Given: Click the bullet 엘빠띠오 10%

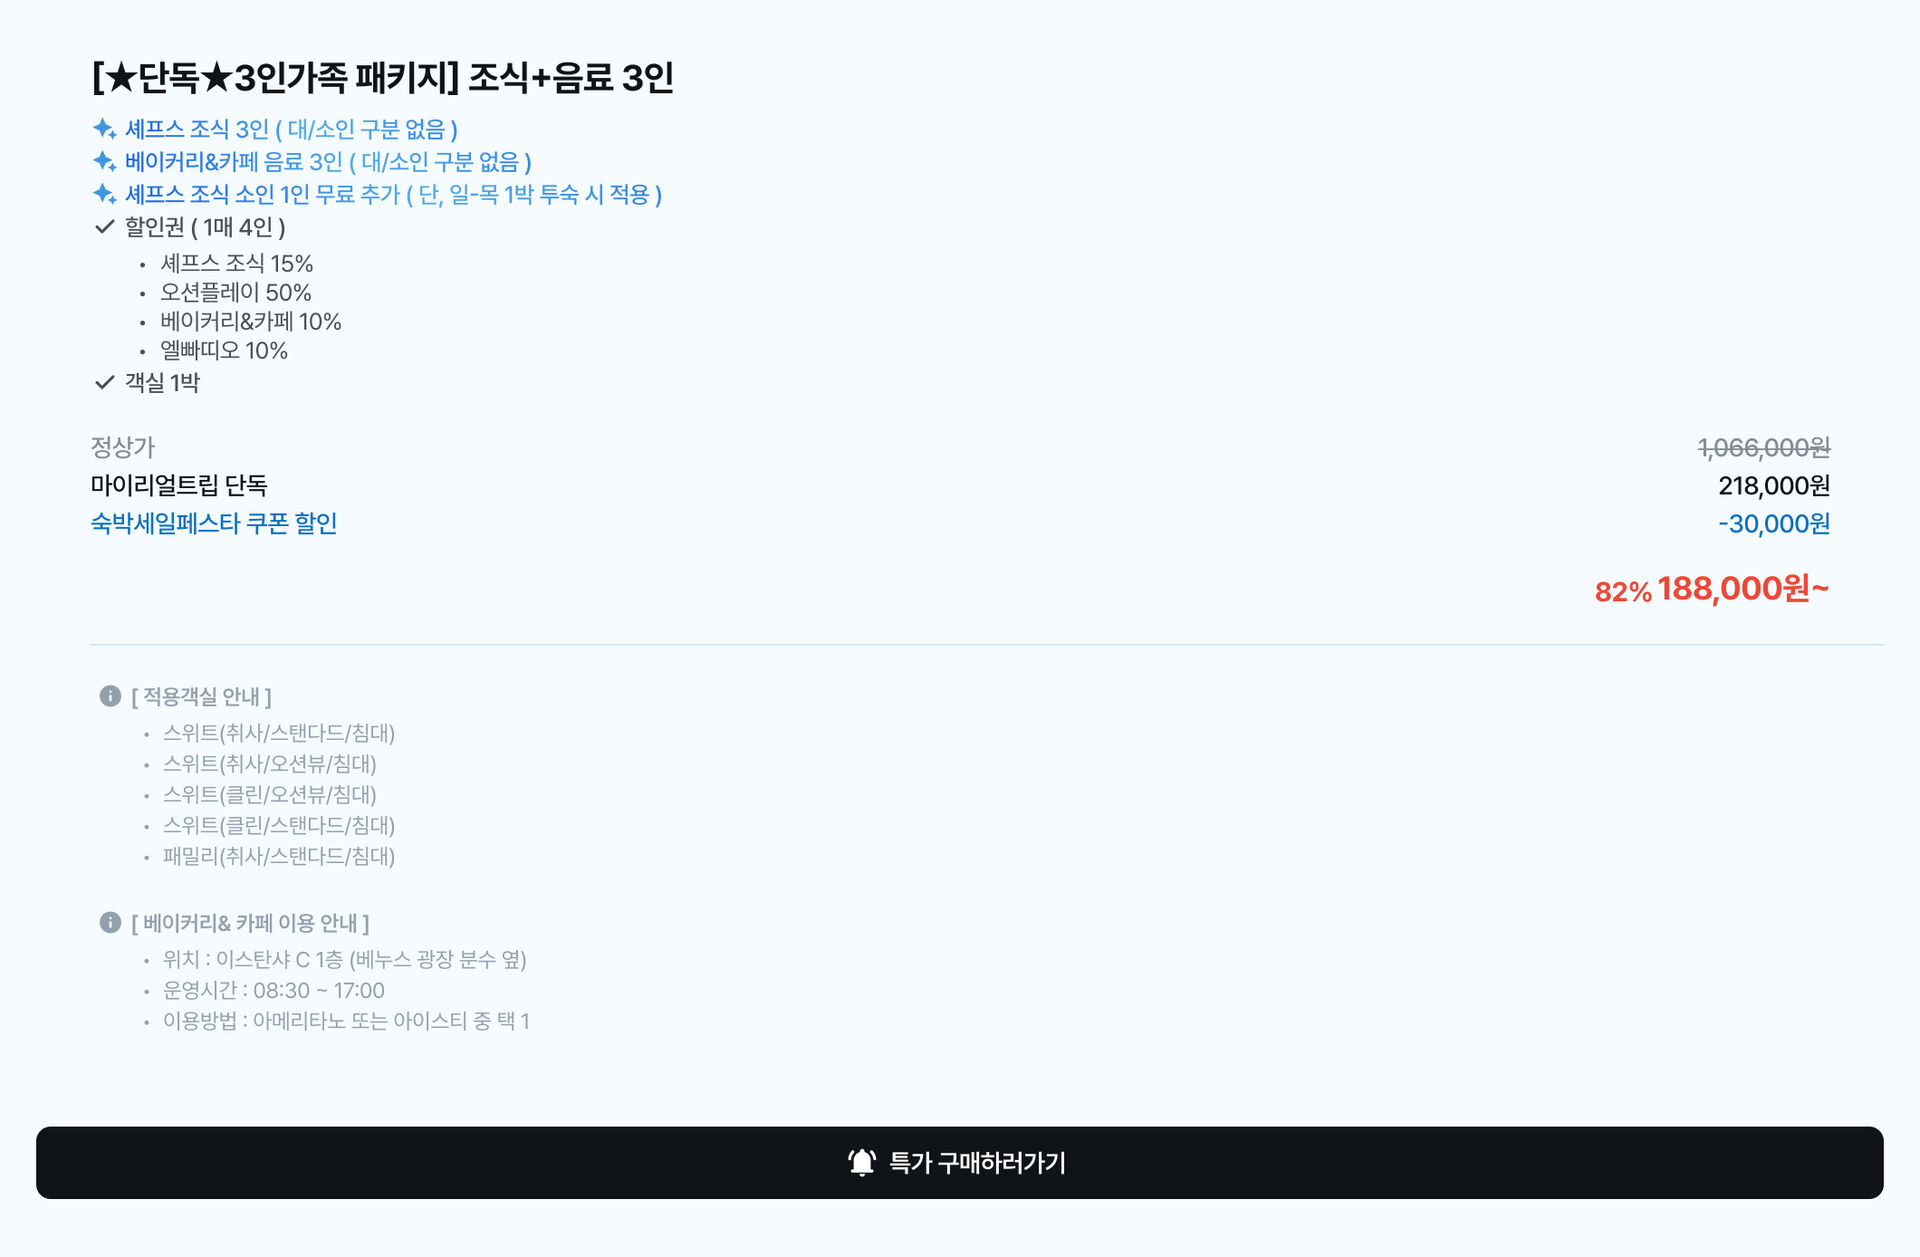Looking at the screenshot, I should 224,350.
